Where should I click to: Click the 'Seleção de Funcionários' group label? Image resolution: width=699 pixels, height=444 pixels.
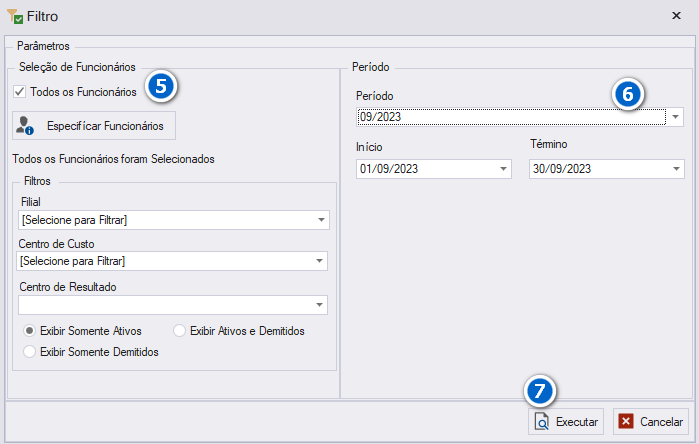[x=77, y=67]
